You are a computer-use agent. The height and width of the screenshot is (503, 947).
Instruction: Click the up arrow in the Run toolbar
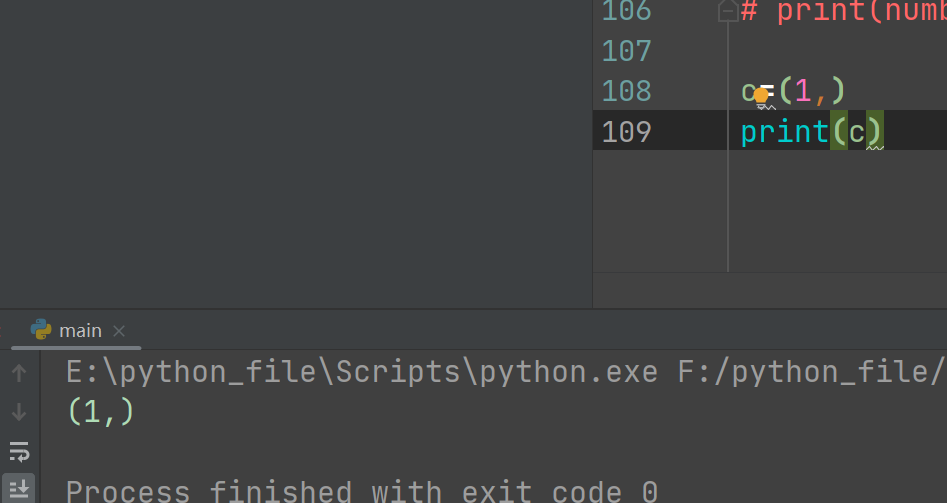coord(19,373)
